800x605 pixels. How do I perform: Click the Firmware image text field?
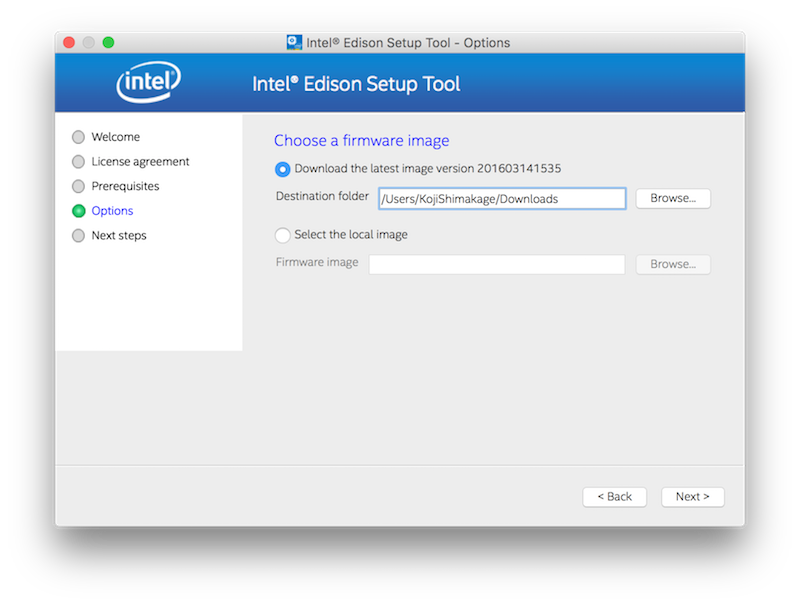tap(497, 264)
